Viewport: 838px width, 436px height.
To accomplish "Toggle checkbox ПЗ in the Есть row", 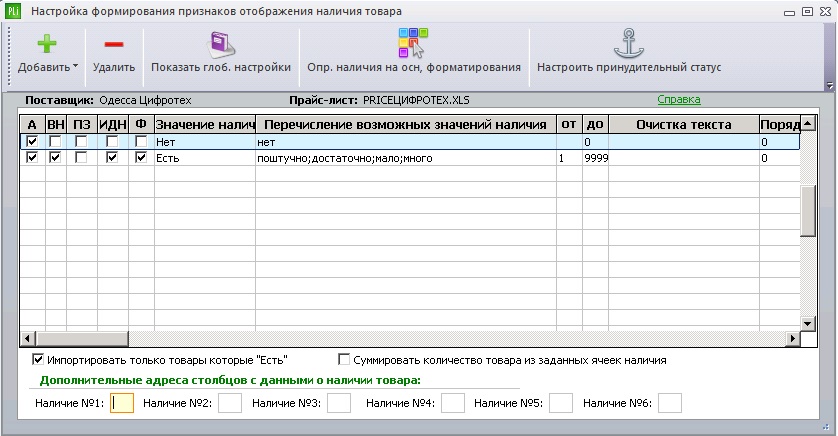I will (x=81, y=158).
